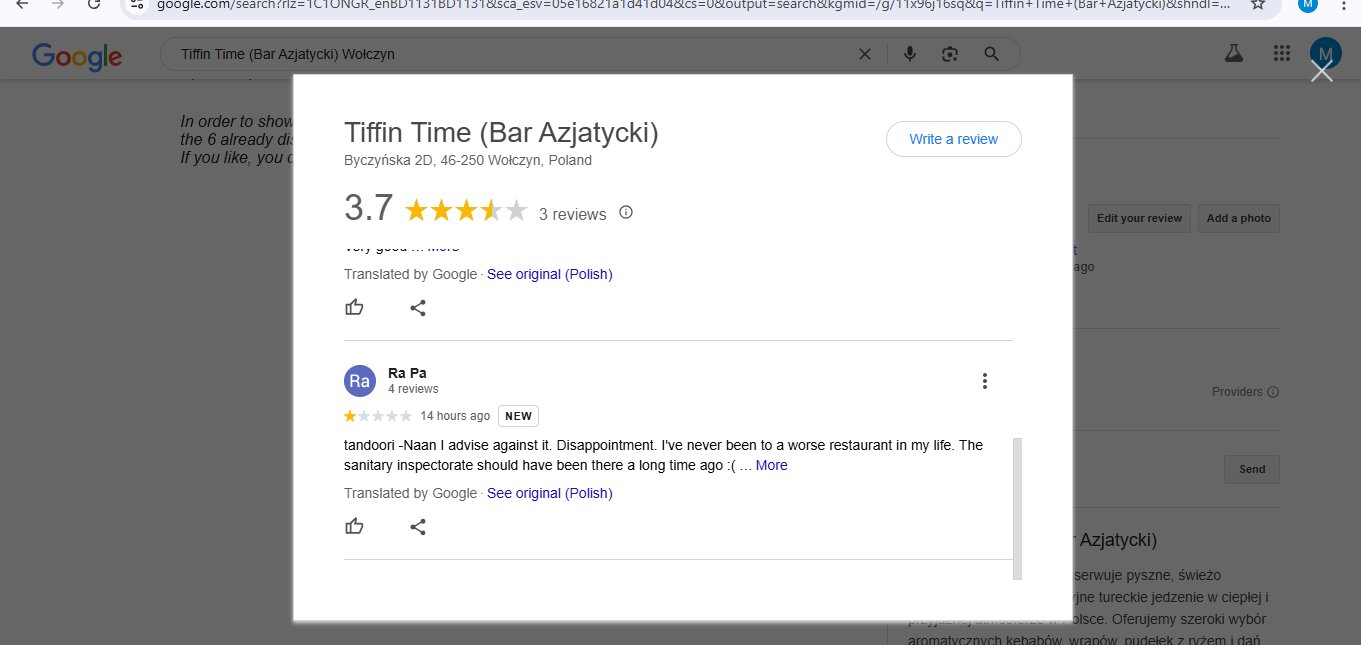This screenshot has width=1361, height=645.
Task: View site information icon in the address bar
Action: [x=139, y=4]
